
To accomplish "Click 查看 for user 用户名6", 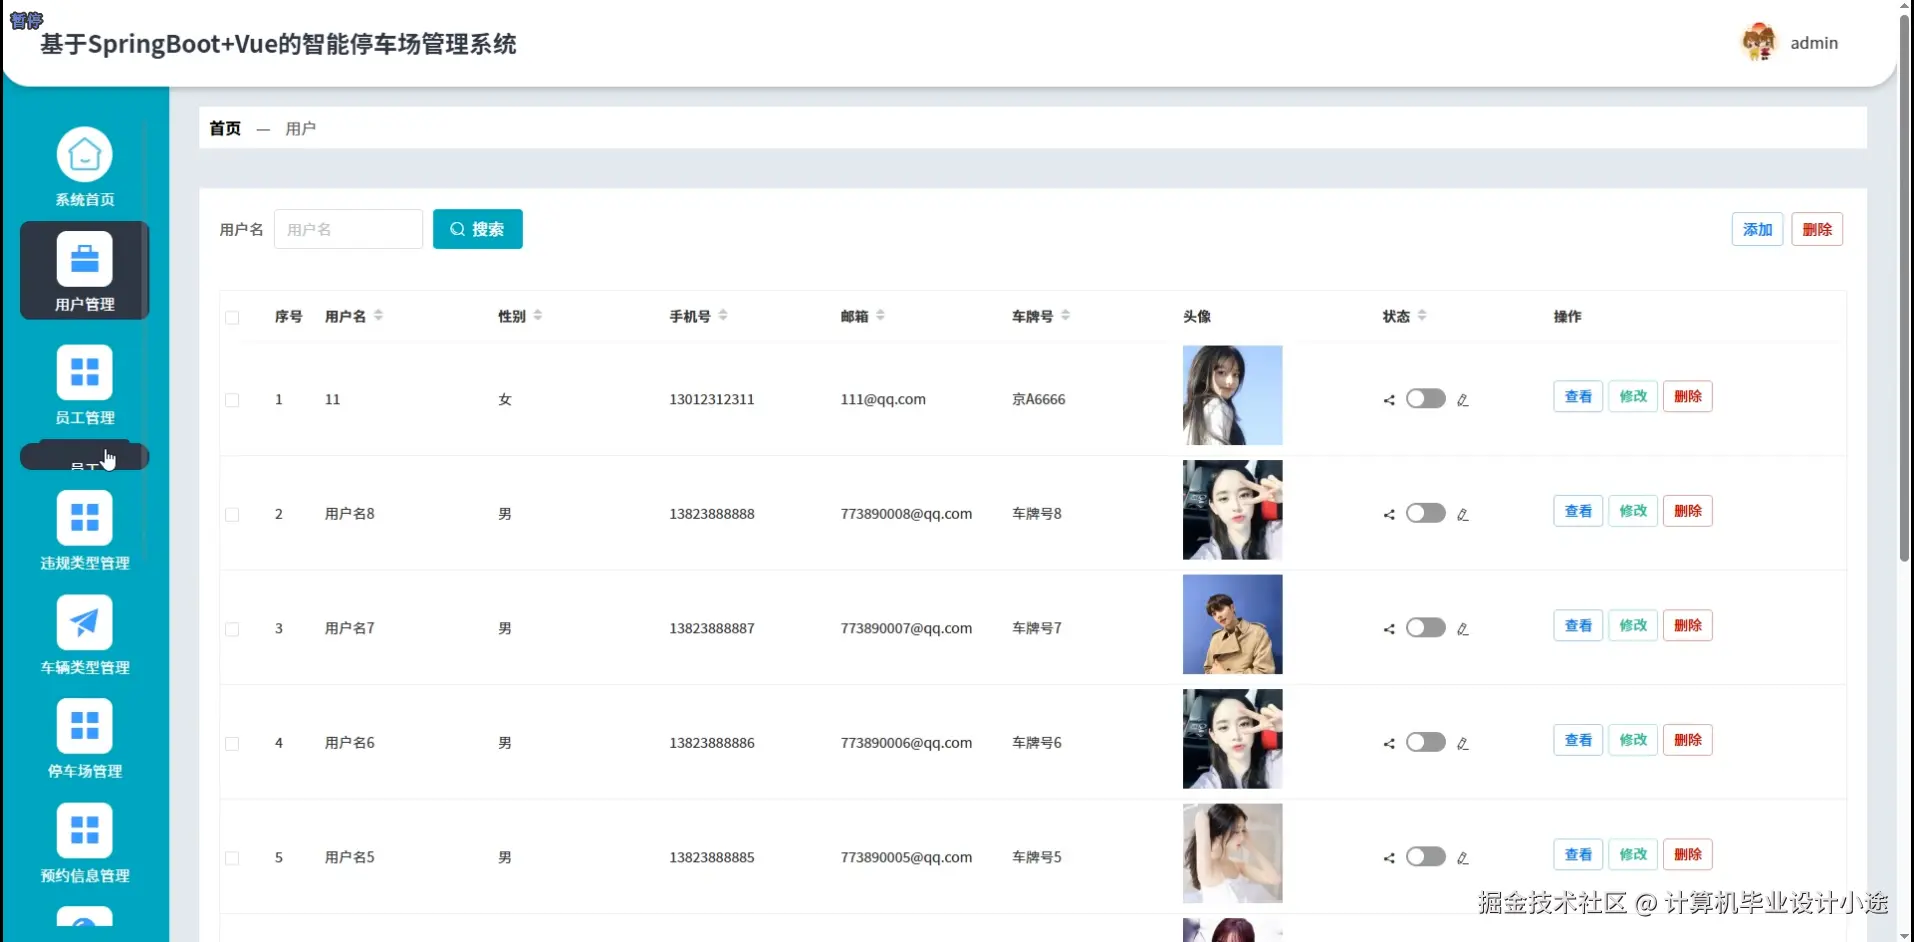I will point(1577,740).
